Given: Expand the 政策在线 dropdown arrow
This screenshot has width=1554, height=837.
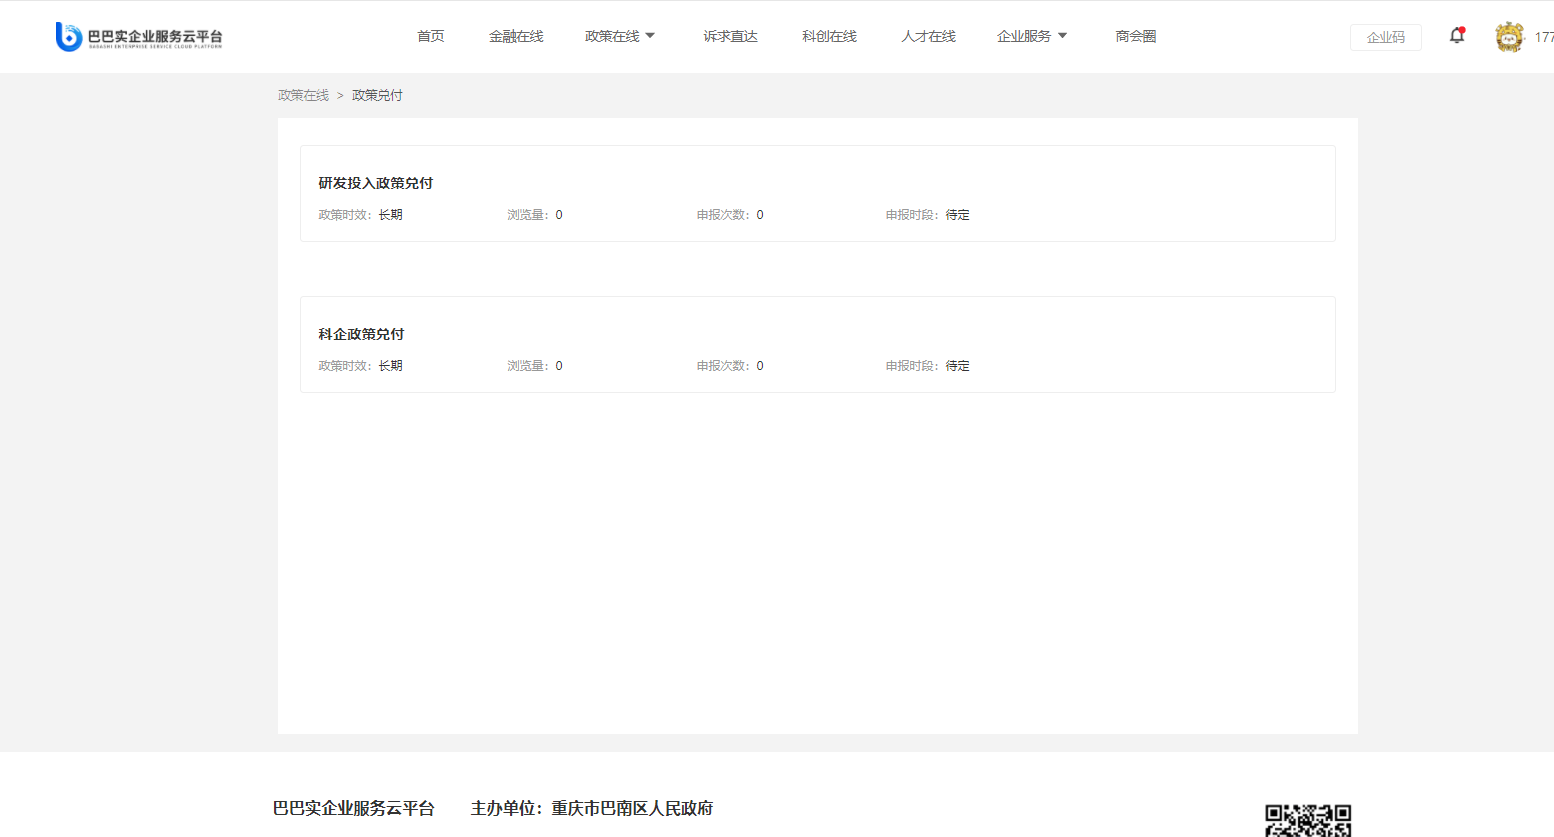Looking at the screenshot, I should point(650,36).
